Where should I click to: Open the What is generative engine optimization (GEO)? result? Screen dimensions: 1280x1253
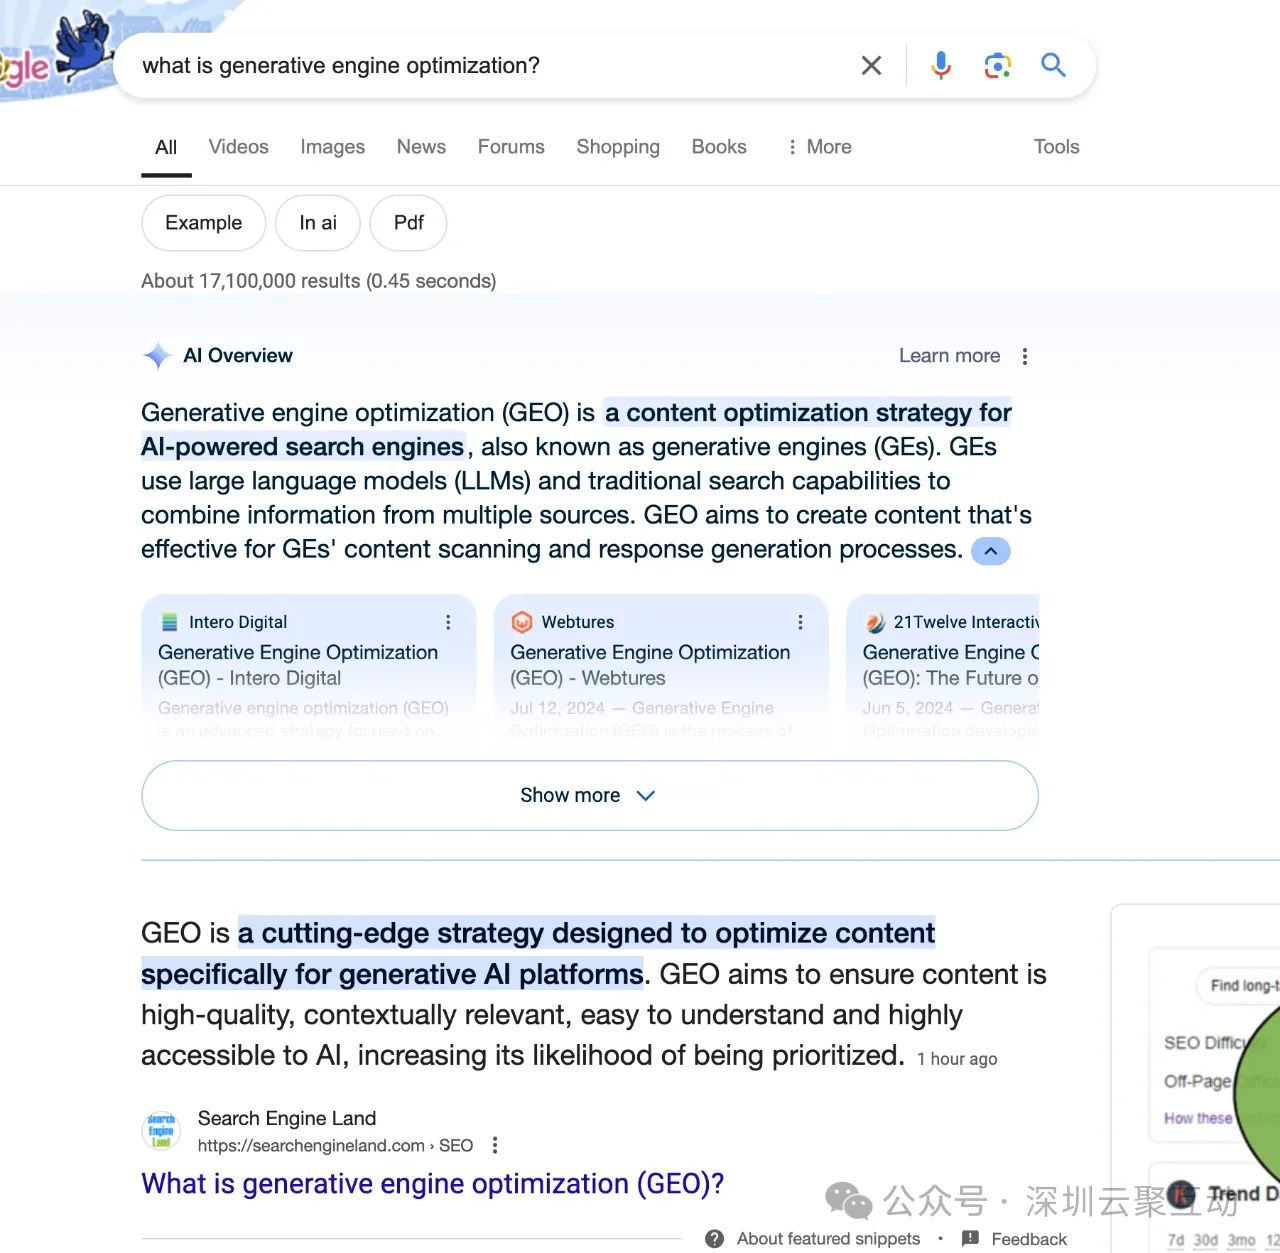[x=432, y=1184]
